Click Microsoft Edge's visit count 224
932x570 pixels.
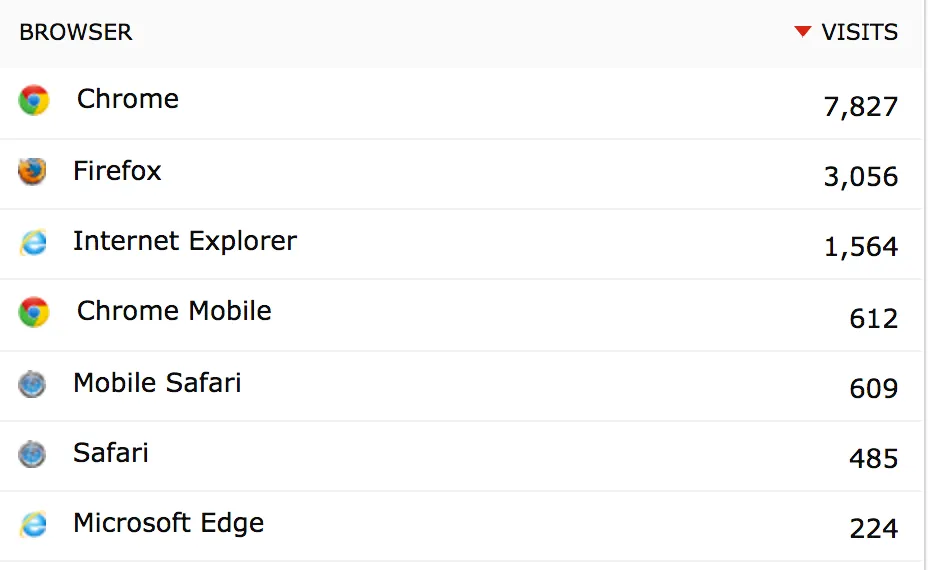click(x=874, y=528)
